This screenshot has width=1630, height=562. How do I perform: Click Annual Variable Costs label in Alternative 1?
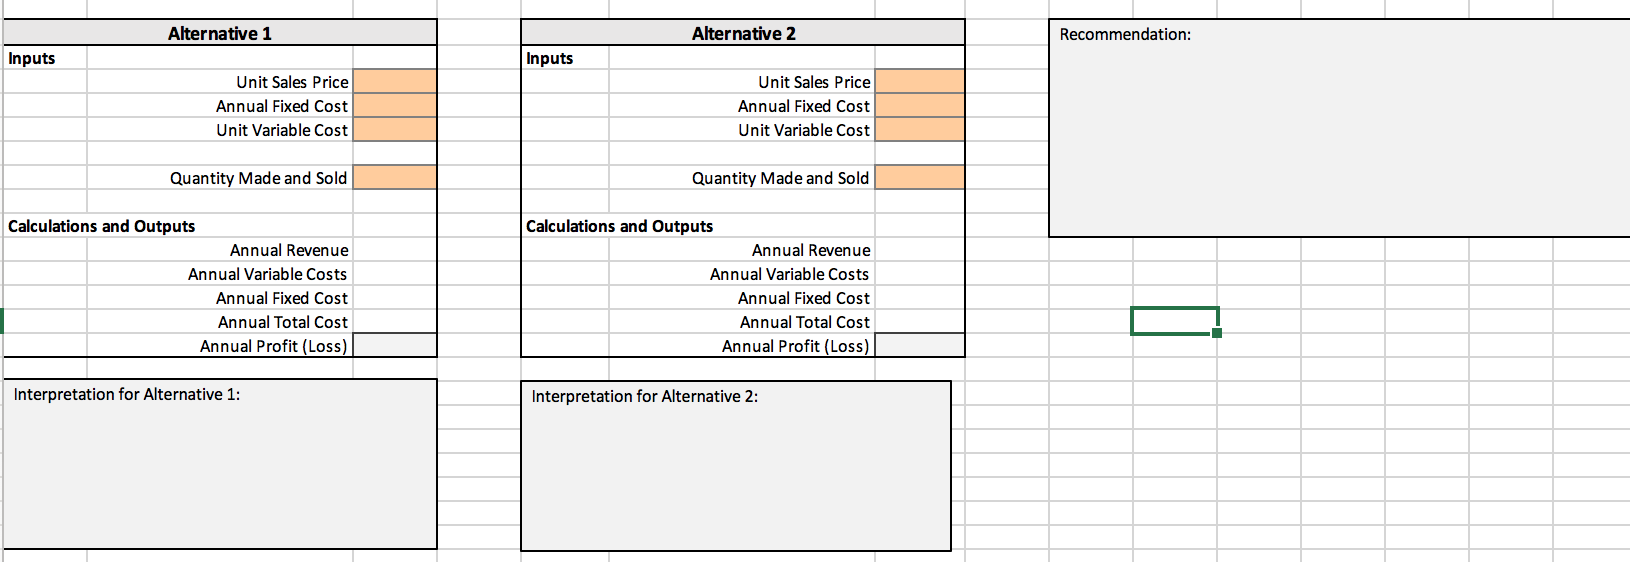(x=267, y=274)
